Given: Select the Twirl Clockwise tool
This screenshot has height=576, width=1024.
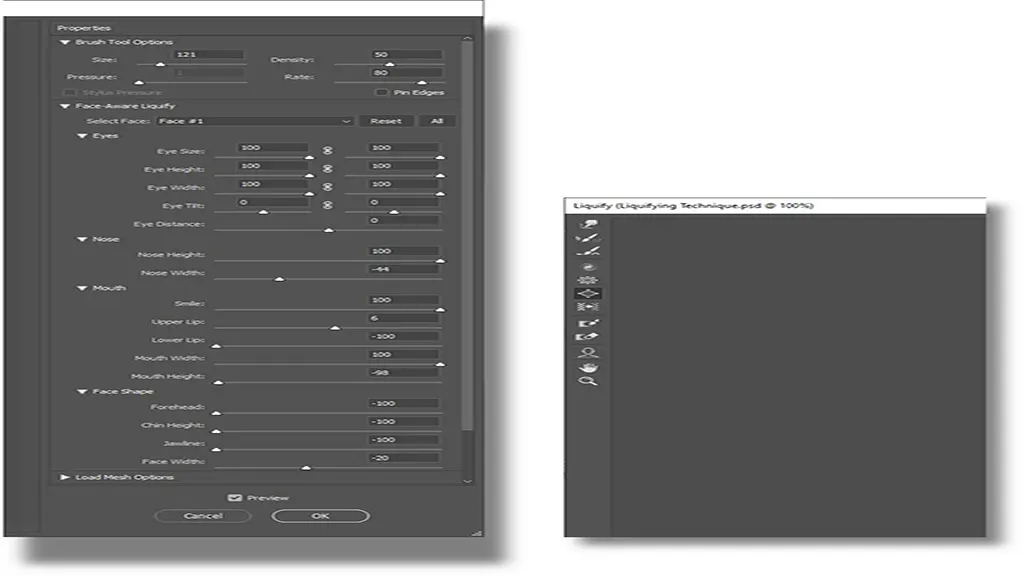Looking at the screenshot, I should pyautogui.click(x=588, y=267).
